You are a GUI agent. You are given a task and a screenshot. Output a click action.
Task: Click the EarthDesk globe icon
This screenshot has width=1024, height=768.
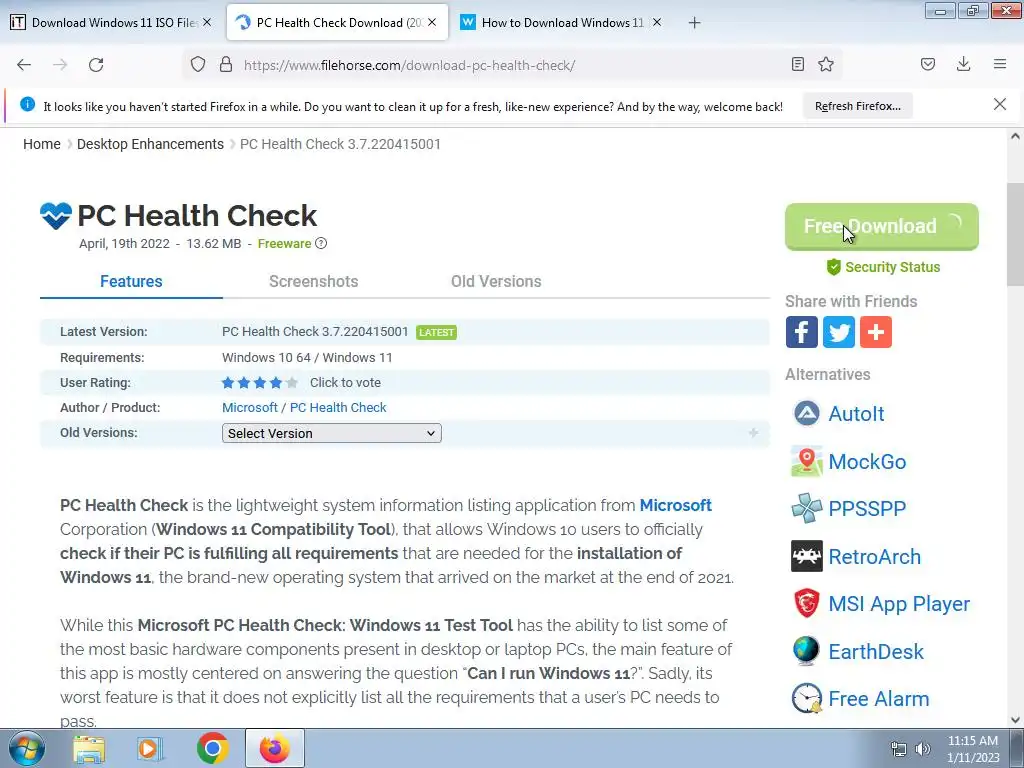807,651
